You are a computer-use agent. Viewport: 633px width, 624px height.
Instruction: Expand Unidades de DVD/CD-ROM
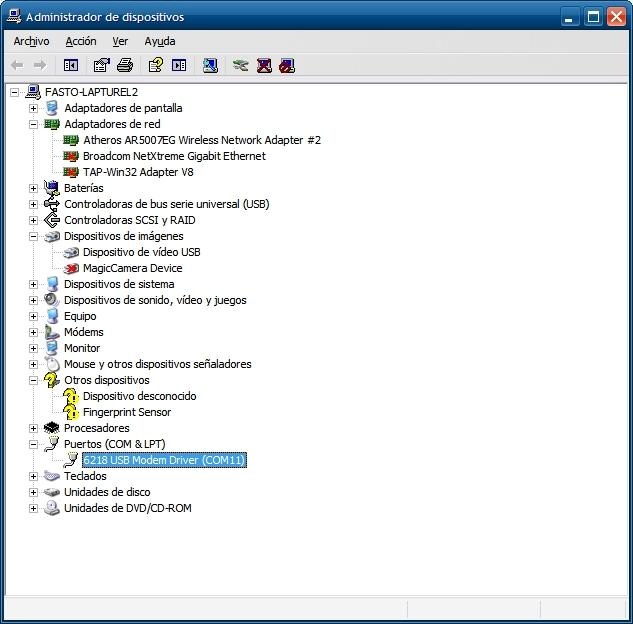(x=33, y=508)
